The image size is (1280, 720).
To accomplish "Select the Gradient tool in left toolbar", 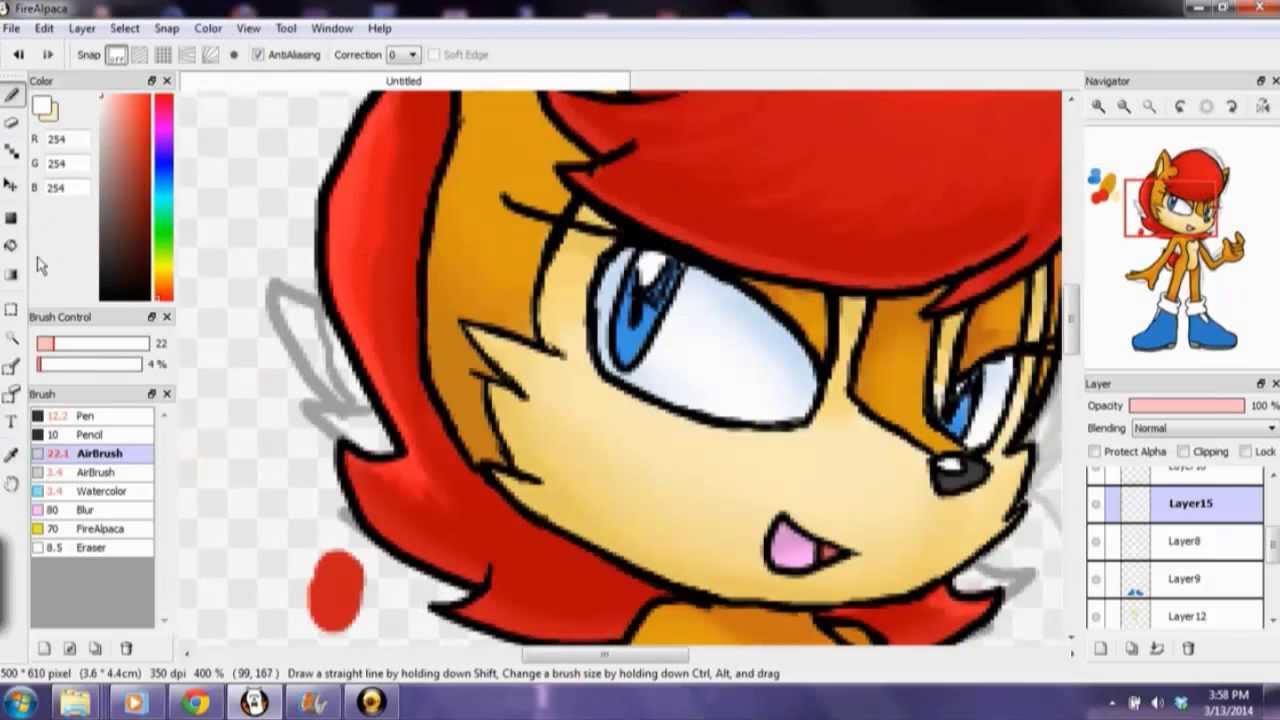I will pyautogui.click(x=12, y=275).
